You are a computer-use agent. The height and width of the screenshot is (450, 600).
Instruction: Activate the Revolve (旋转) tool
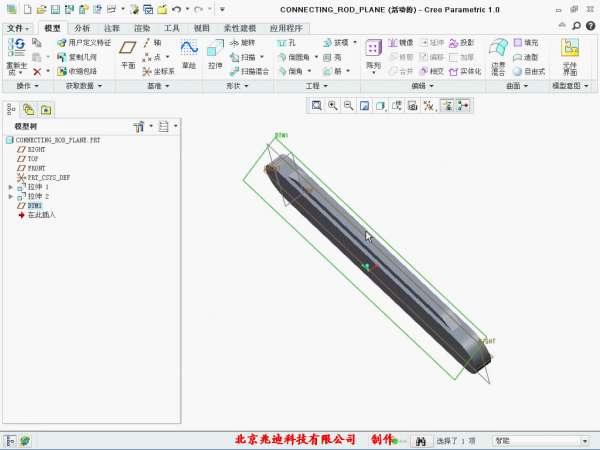(x=243, y=42)
